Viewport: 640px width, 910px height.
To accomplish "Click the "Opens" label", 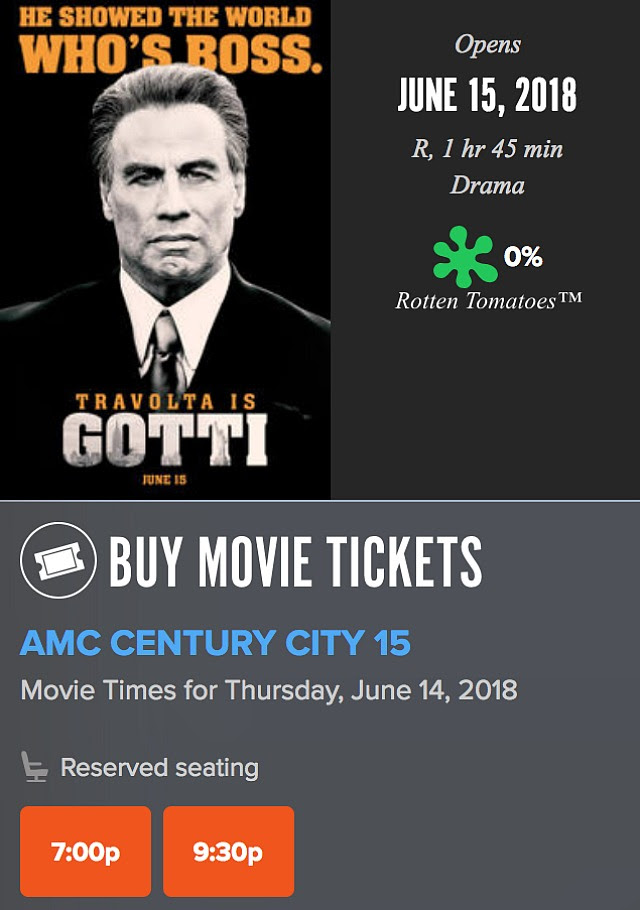I will [x=487, y=44].
